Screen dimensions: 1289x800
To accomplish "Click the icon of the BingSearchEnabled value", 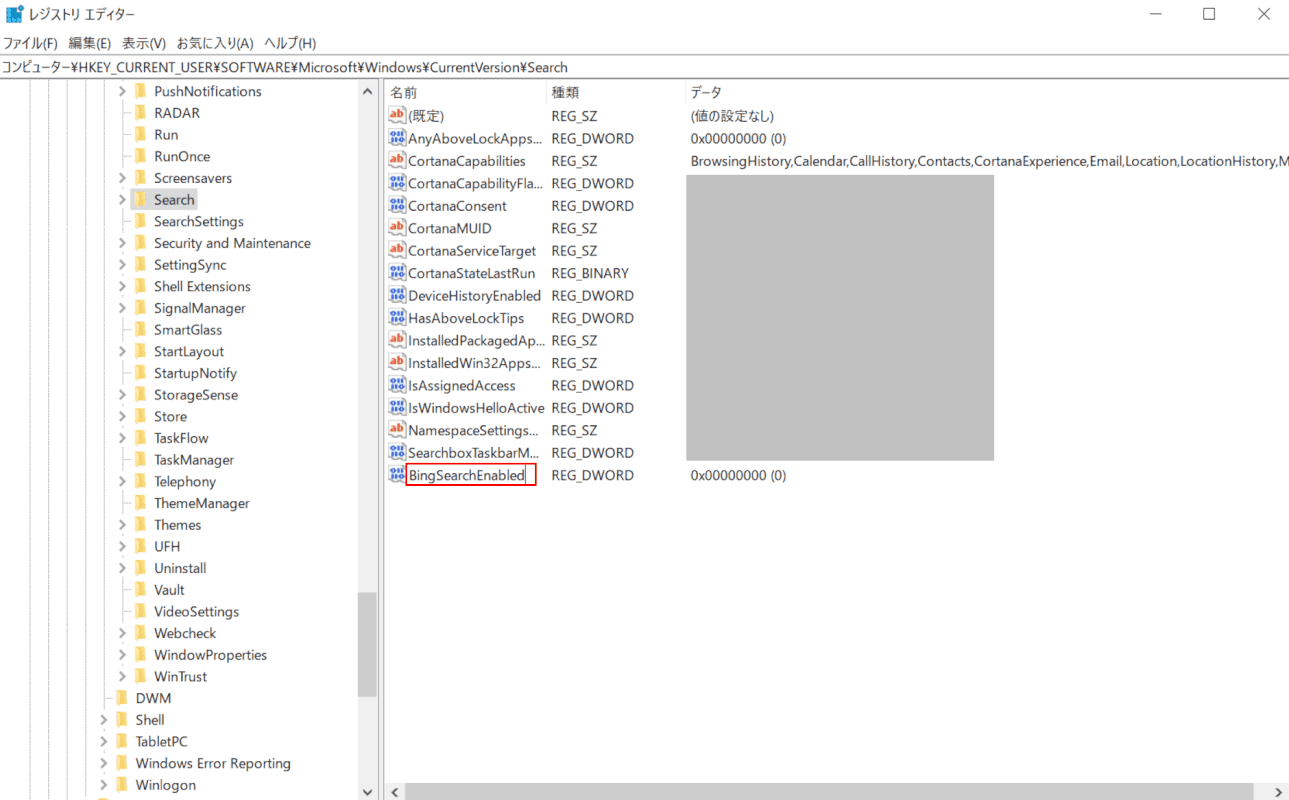I will (x=397, y=475).
